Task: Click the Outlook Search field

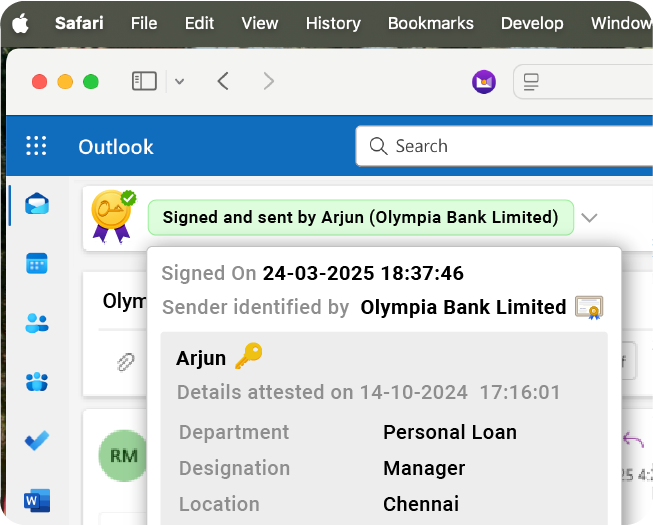Action: 504,146
